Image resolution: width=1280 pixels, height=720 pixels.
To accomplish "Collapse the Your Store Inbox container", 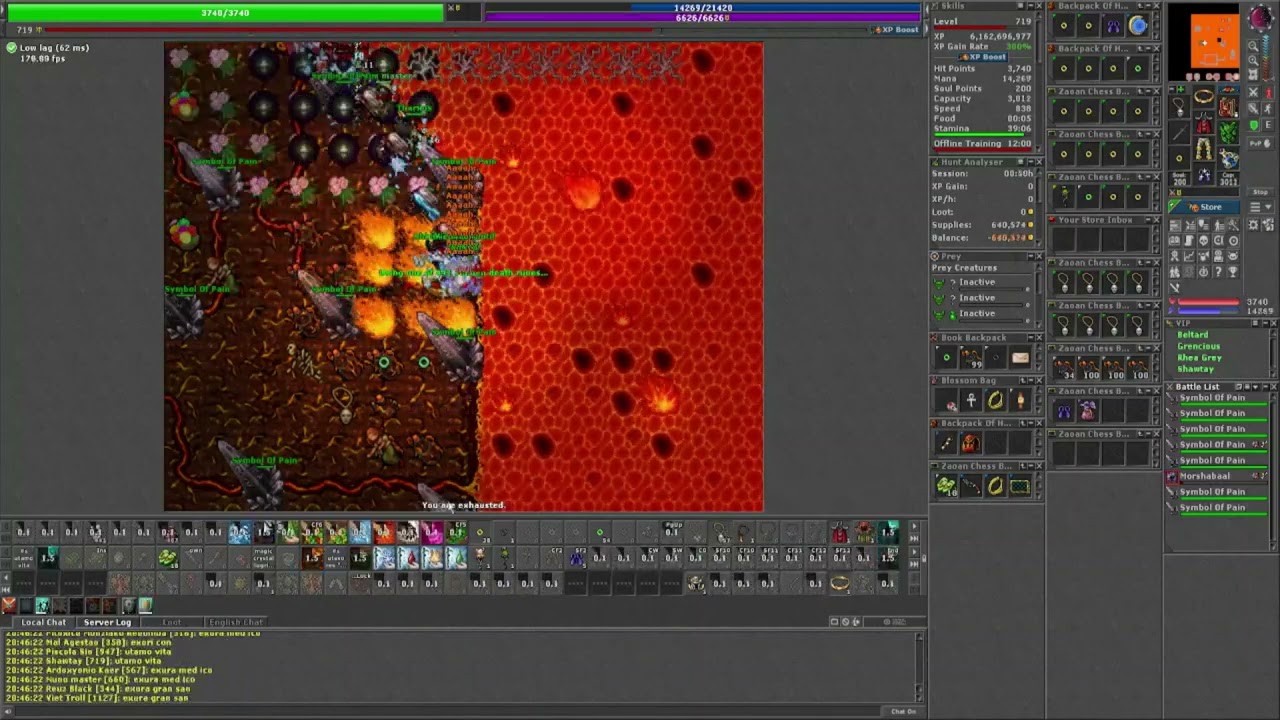I will [x=1148, y=220].
